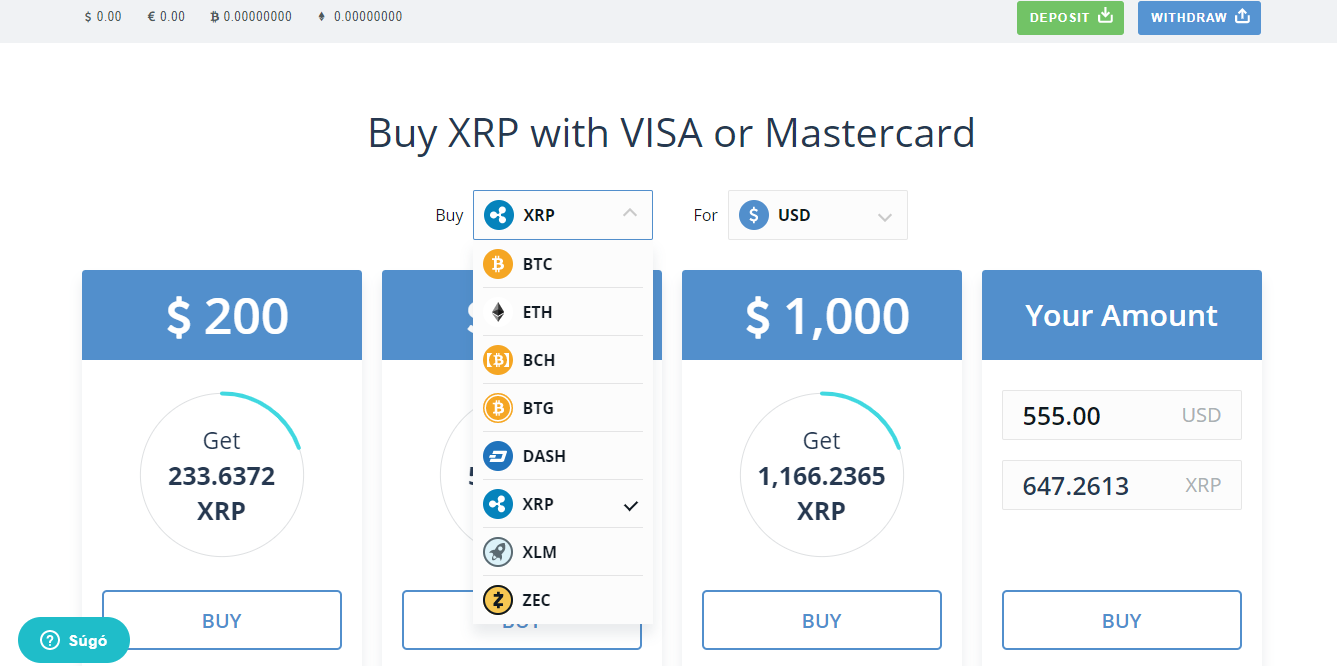This screenshot has width=1337, height=666.
Task: Pick the BCH Bitcoin Cash icon
Action: [498, 360]
